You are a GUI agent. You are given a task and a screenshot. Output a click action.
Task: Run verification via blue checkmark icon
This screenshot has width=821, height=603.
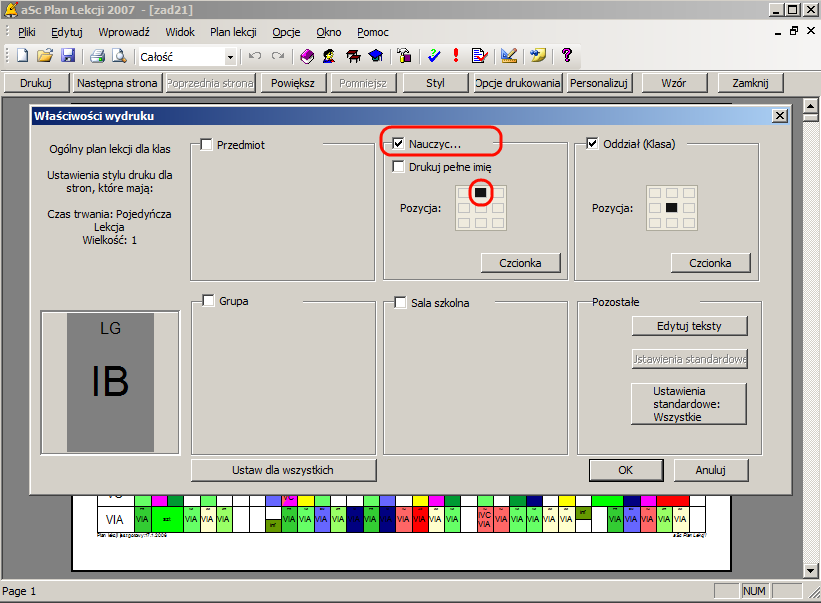click(x=434, y=55)
